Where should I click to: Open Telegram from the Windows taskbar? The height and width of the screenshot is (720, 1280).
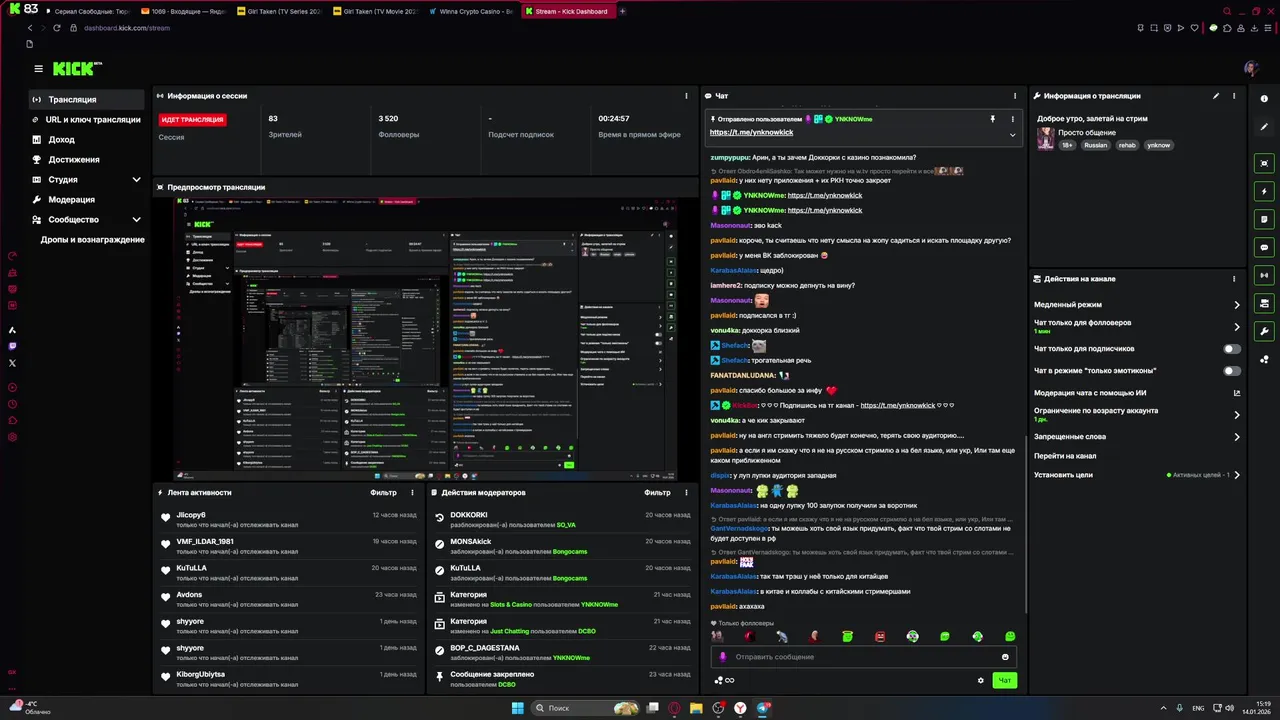click(764, 709)
